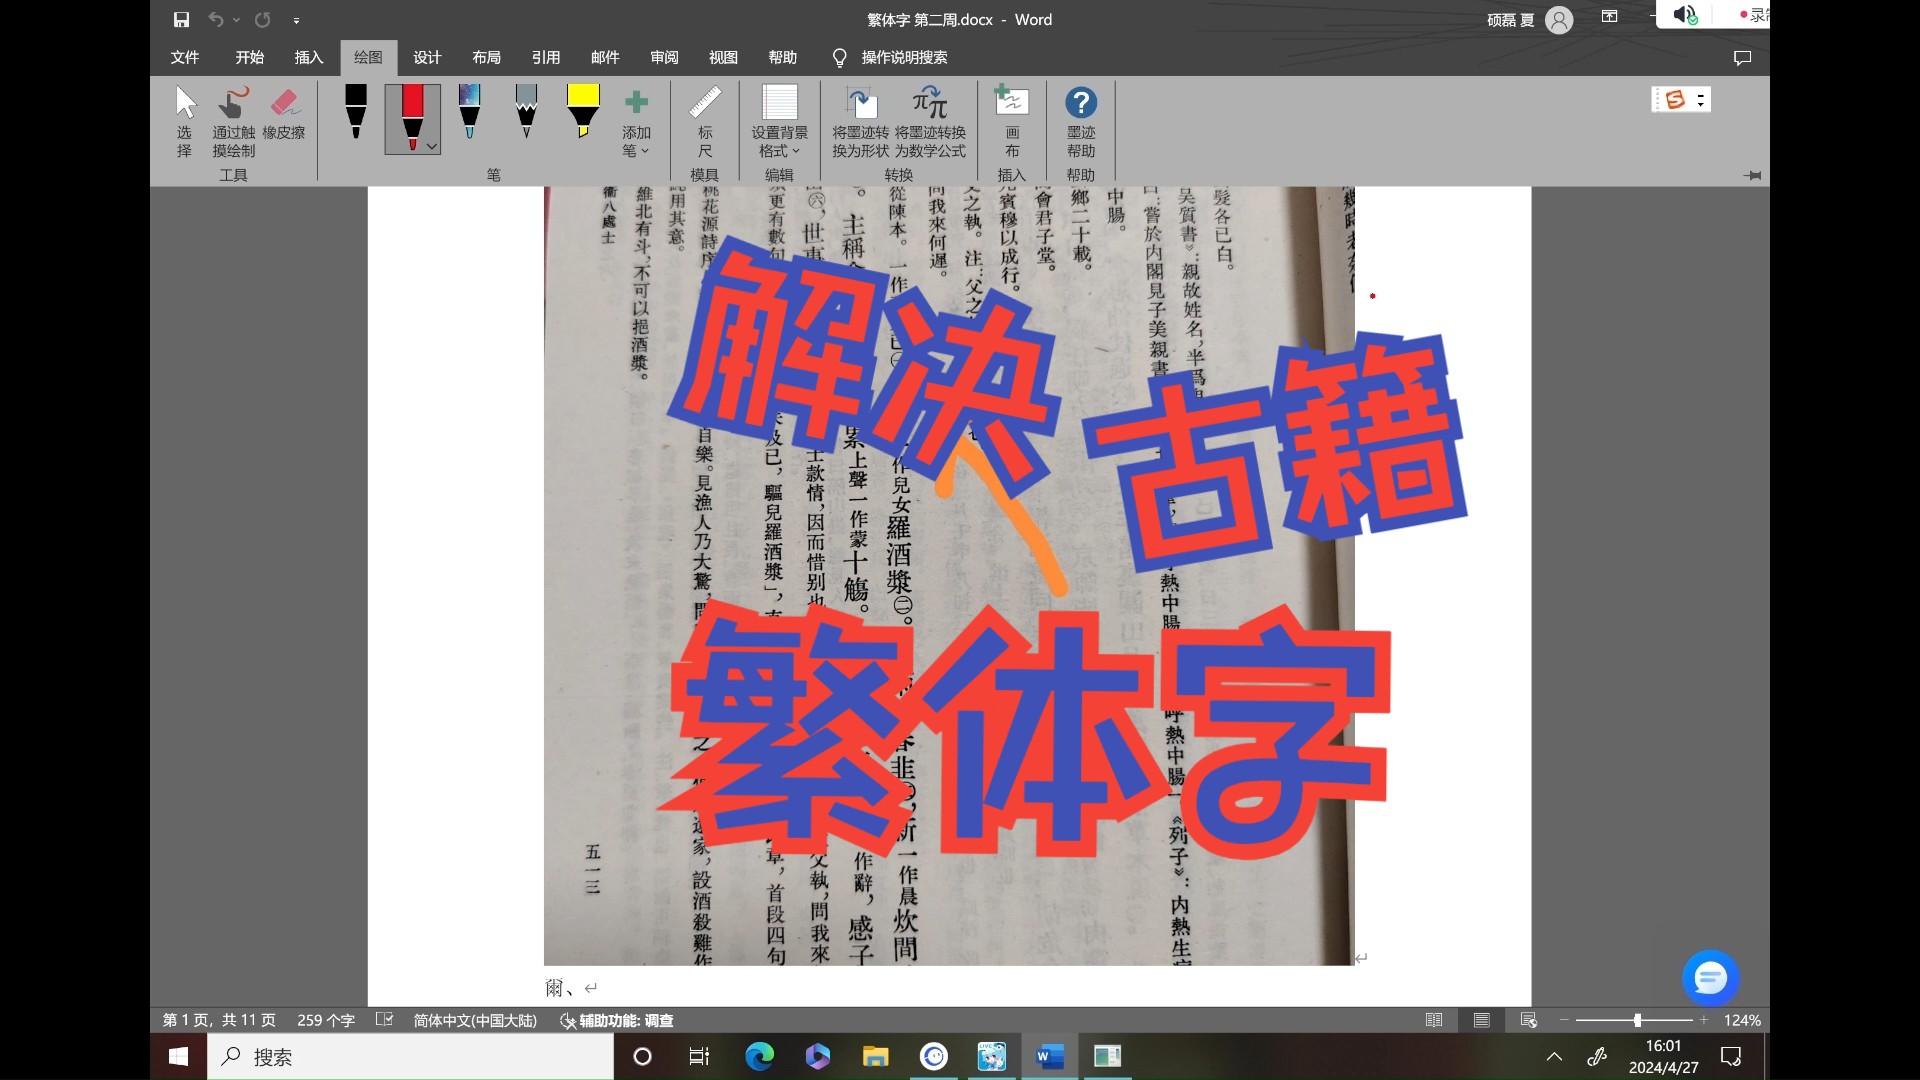Open the 引用 ribbon tab
1920x1080 pixels.
click(546, 57)
